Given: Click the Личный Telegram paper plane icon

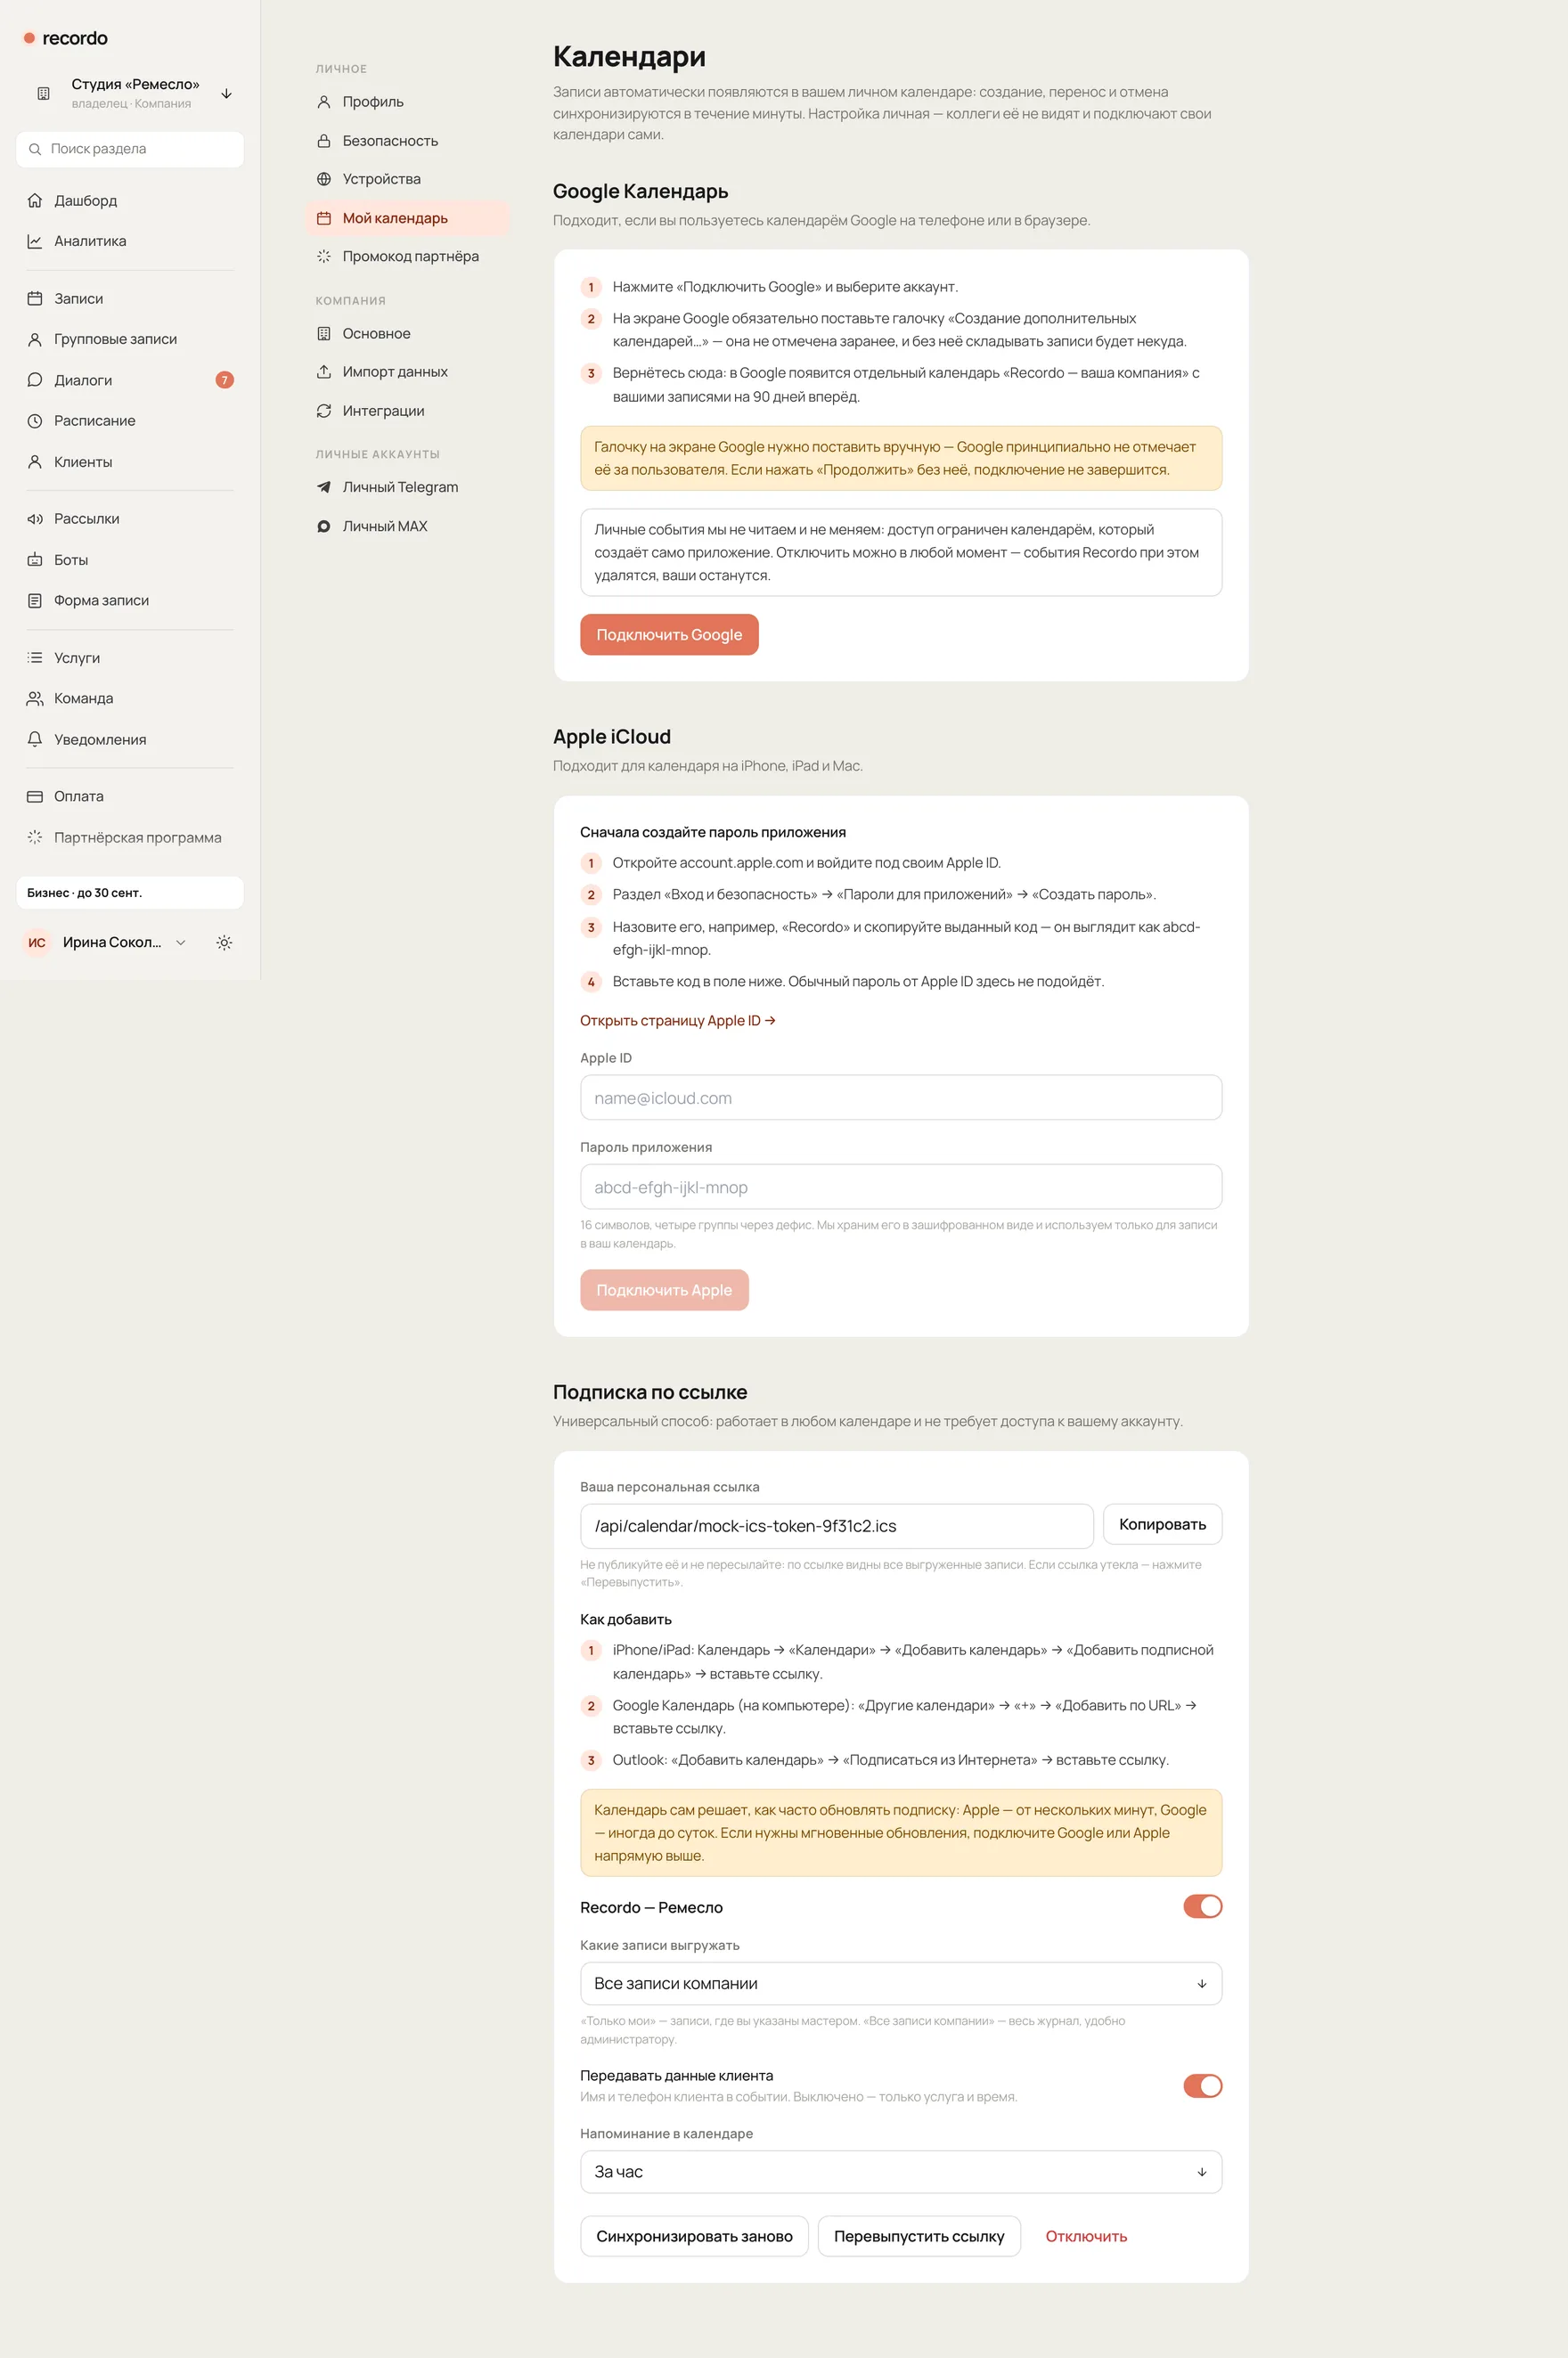Looking at the screenshot, I should 324,487.
